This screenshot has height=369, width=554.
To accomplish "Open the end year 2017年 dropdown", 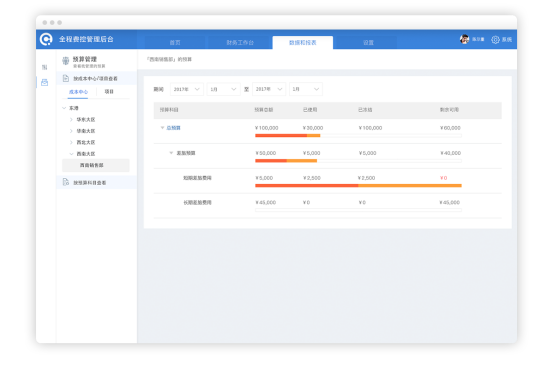I will click(269, 89).
